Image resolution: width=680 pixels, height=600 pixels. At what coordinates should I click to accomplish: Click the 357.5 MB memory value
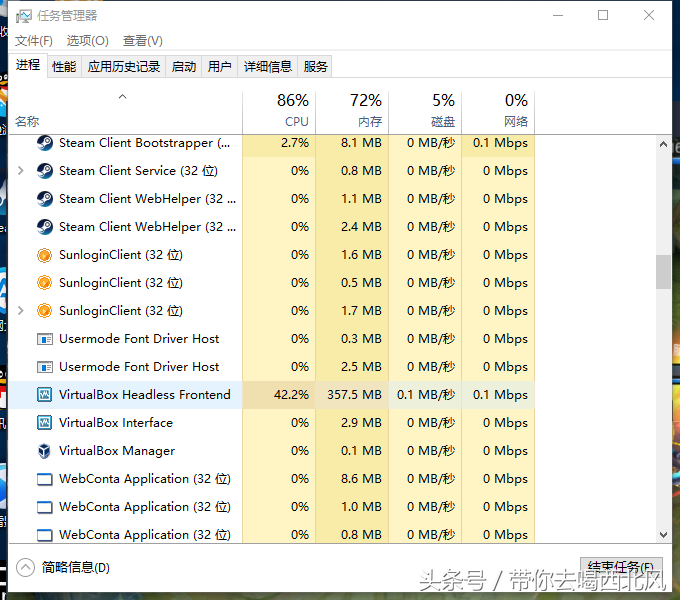(355, 395)
